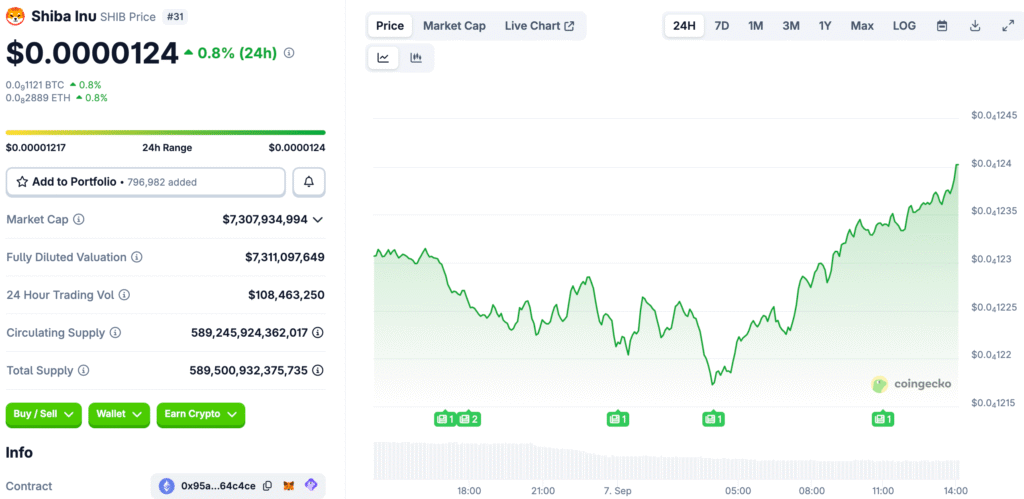
Task: Select the 1M time range
Action: coord(756,26)
